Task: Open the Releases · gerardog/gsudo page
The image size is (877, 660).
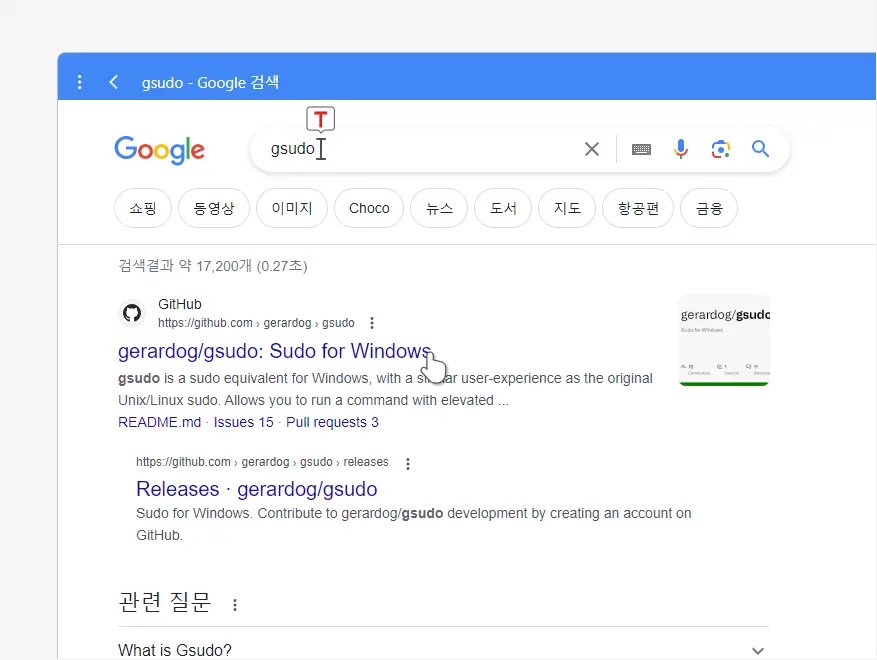Action: click(256, 489)
